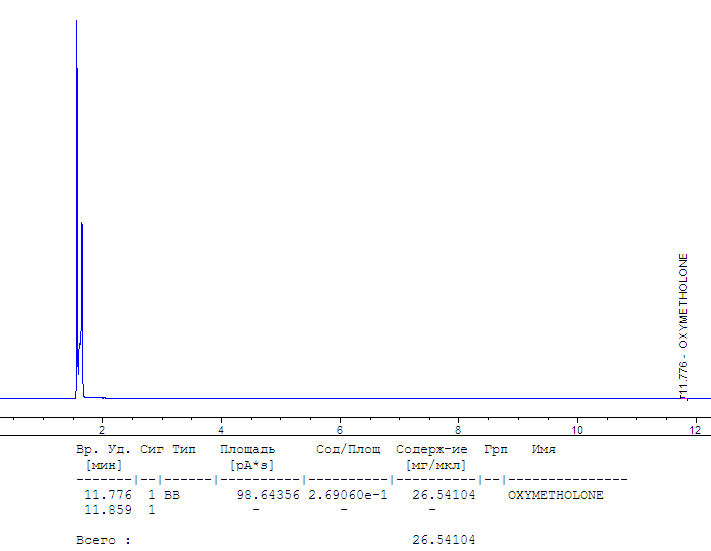This screenshot has height=551, width=711.
Task: Click the Имя column header
Action: [x=543, y=450]
